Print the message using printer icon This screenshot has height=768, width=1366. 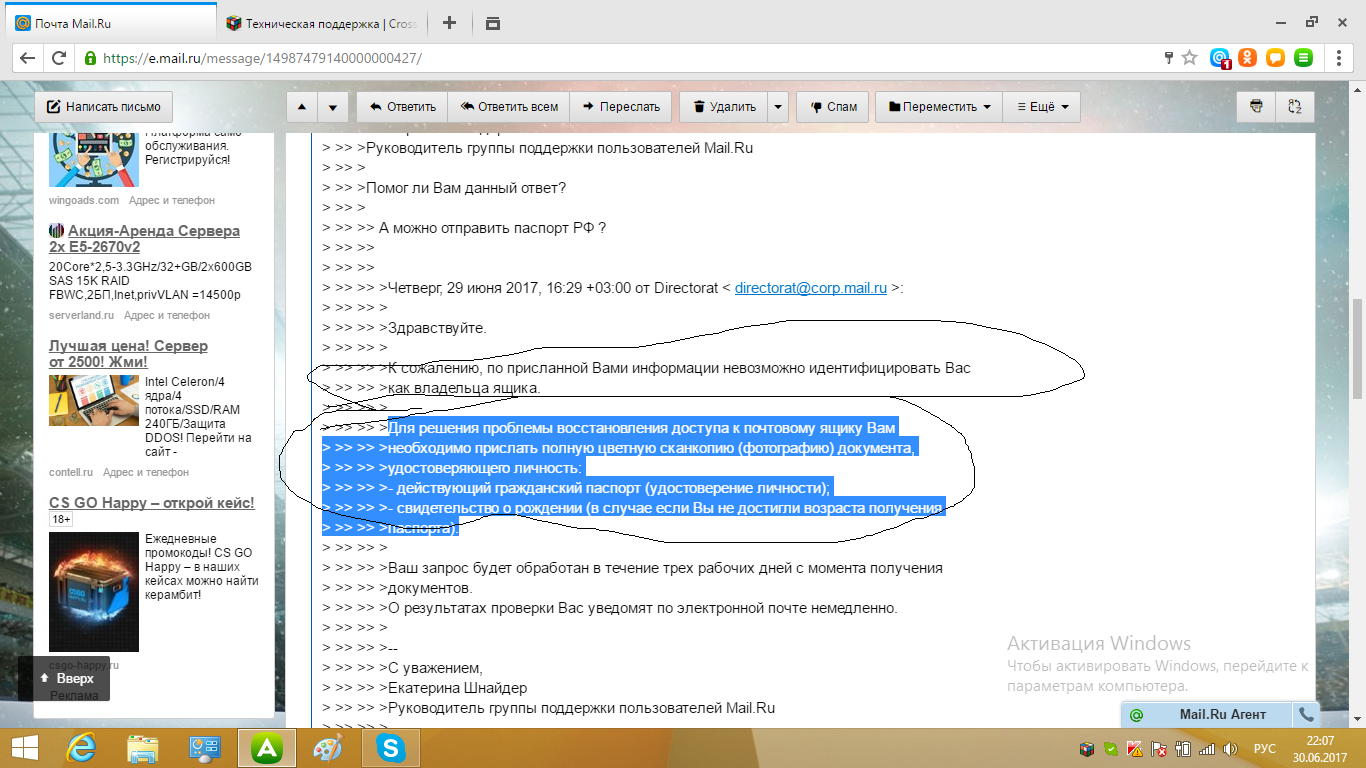pyautogui.click(x=1257, y=107)
